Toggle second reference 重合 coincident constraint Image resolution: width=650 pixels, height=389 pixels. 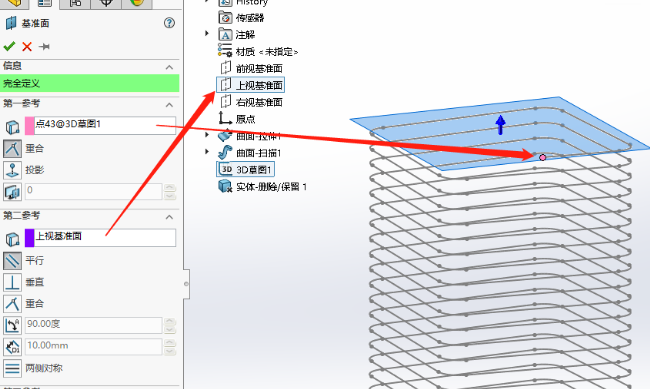coord(12,304)
